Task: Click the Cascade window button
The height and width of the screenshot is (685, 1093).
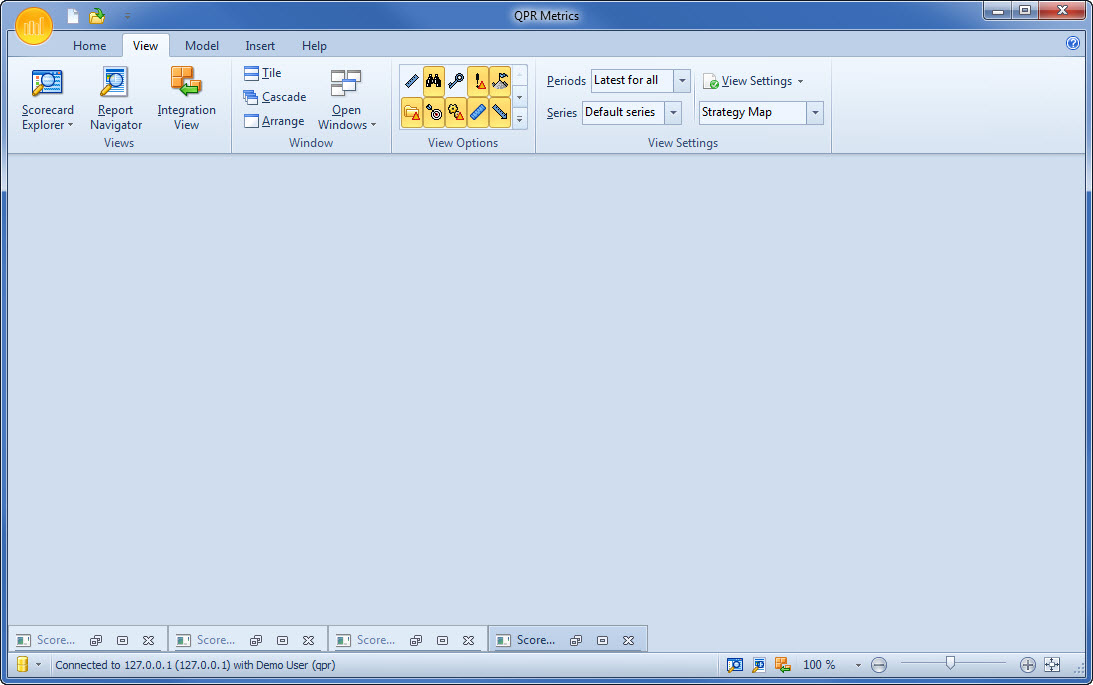Action: pyautogui.click(x=275, y=97)
